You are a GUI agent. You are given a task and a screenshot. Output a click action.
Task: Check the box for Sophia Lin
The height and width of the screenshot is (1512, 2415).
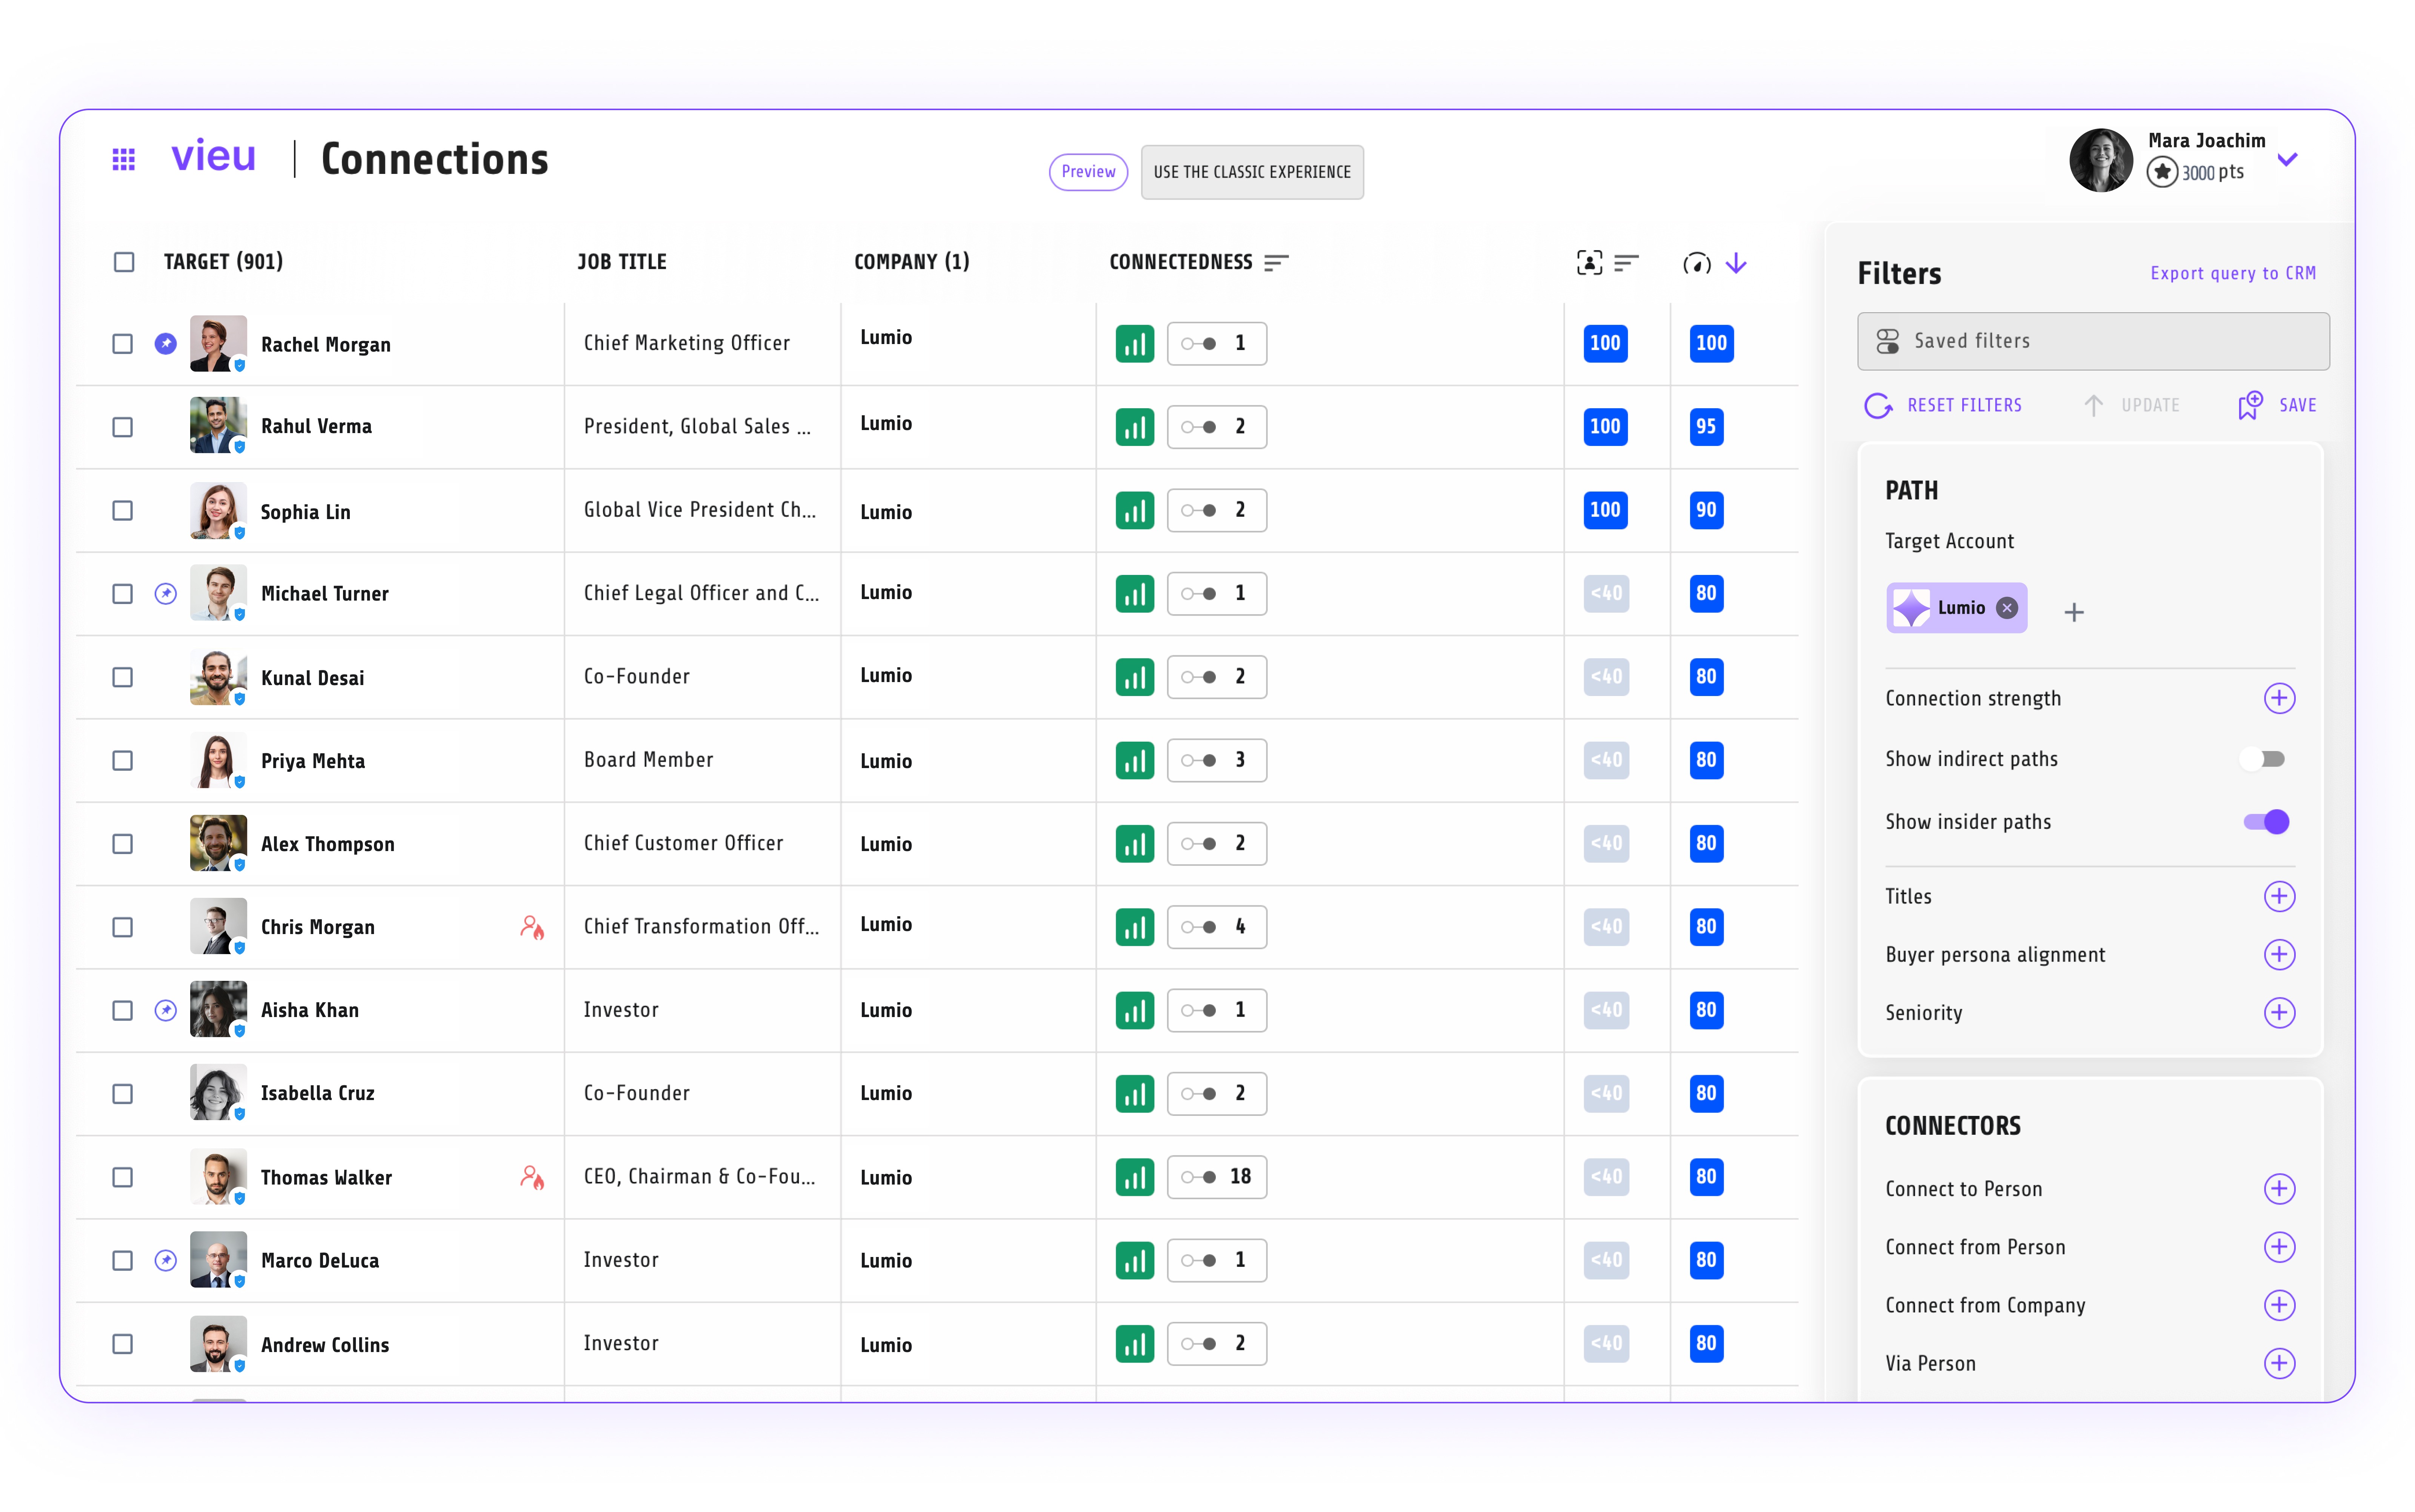tap(123, 511)
